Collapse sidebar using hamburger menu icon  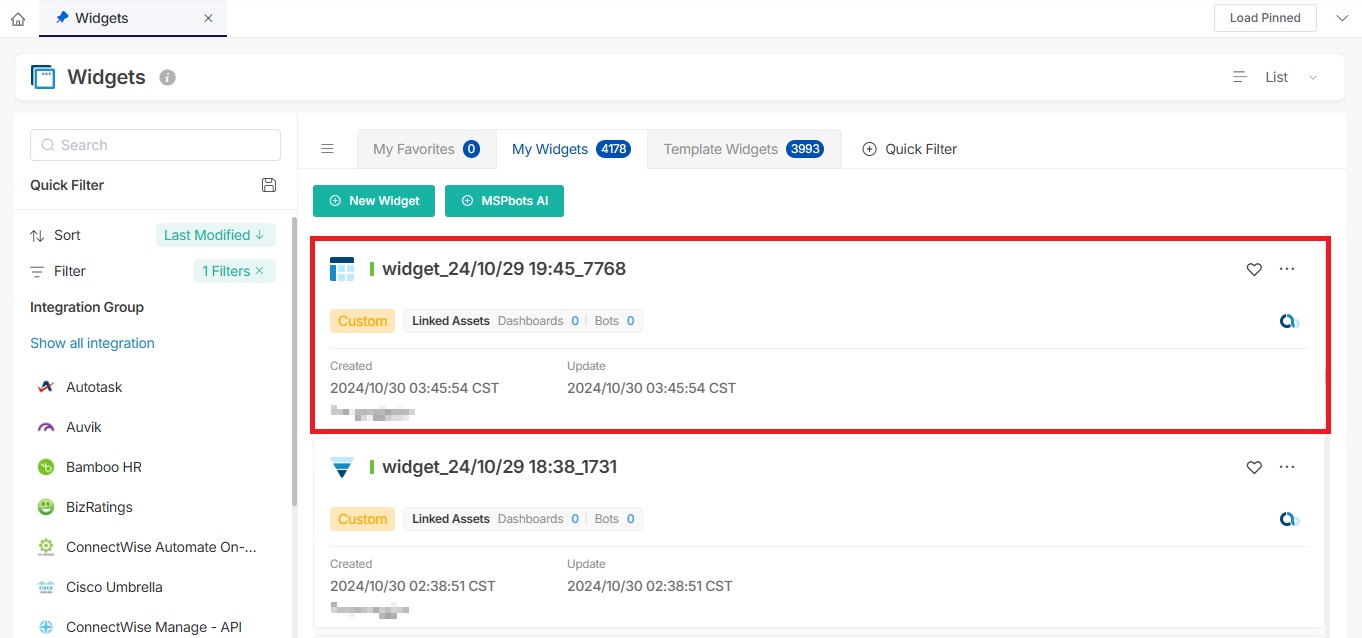pos(327,149)
